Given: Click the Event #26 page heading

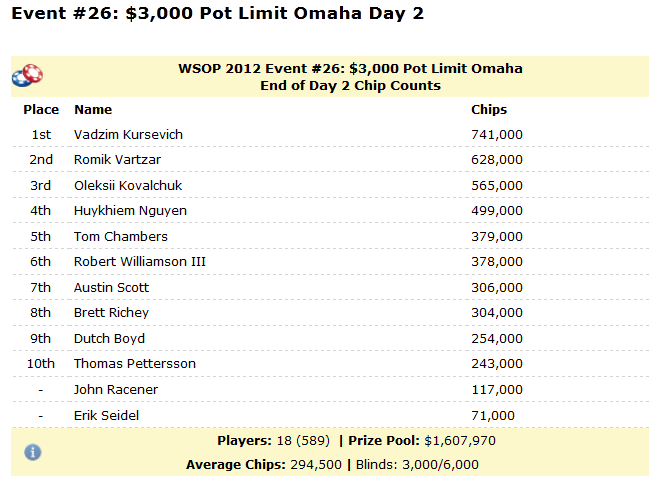Looking at the screenshot, I should pyautogui.click(x=218, y=13).
